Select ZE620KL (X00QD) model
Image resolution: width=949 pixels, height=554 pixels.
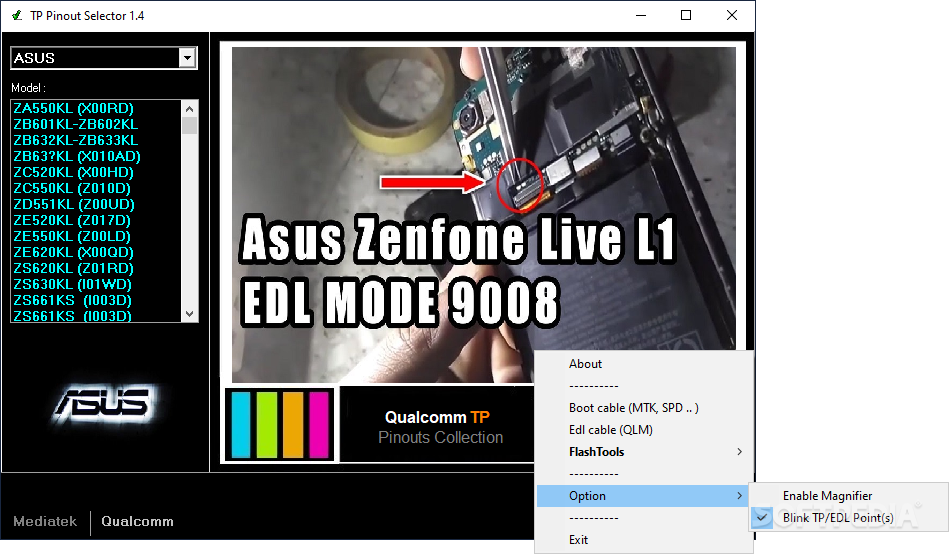73,252
